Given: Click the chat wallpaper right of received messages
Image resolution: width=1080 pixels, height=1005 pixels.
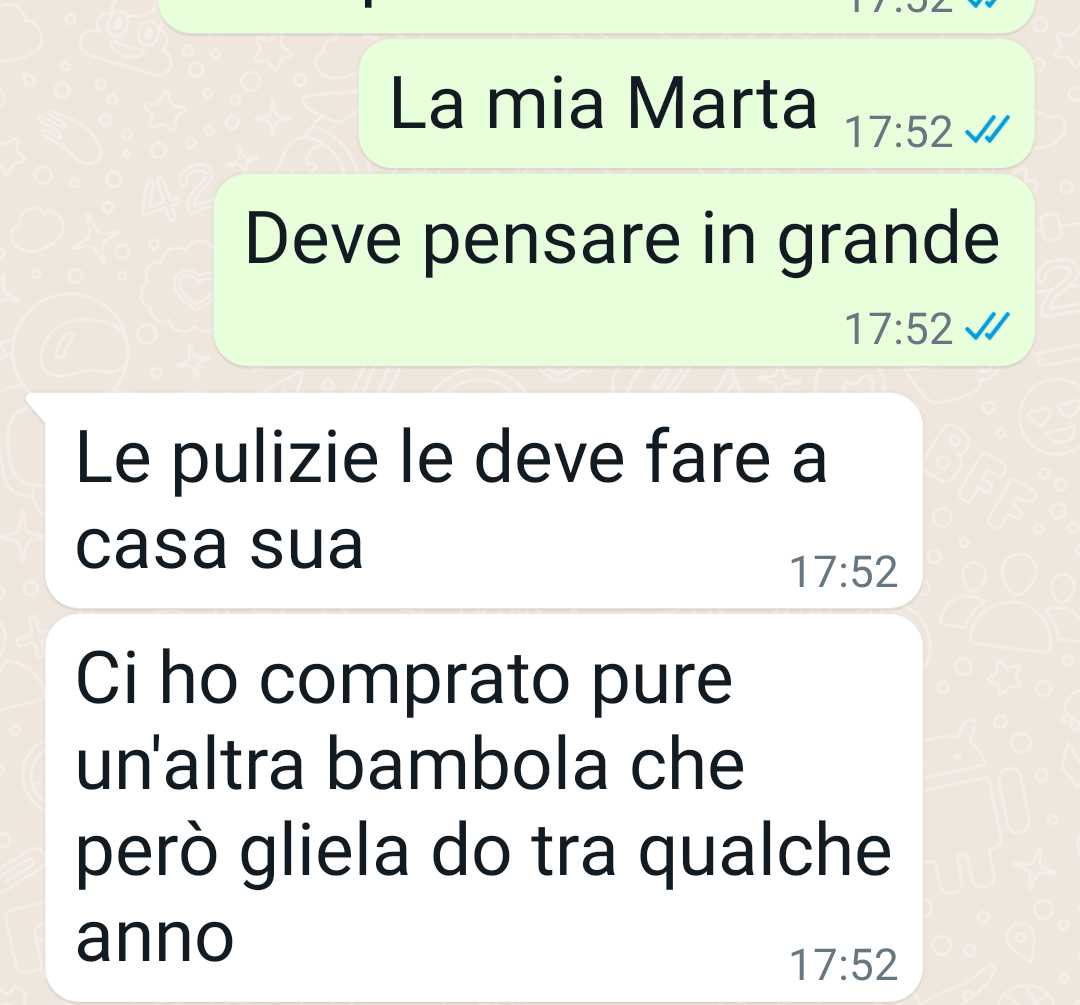Looking at the screenshot, I should click(1001, 689).
